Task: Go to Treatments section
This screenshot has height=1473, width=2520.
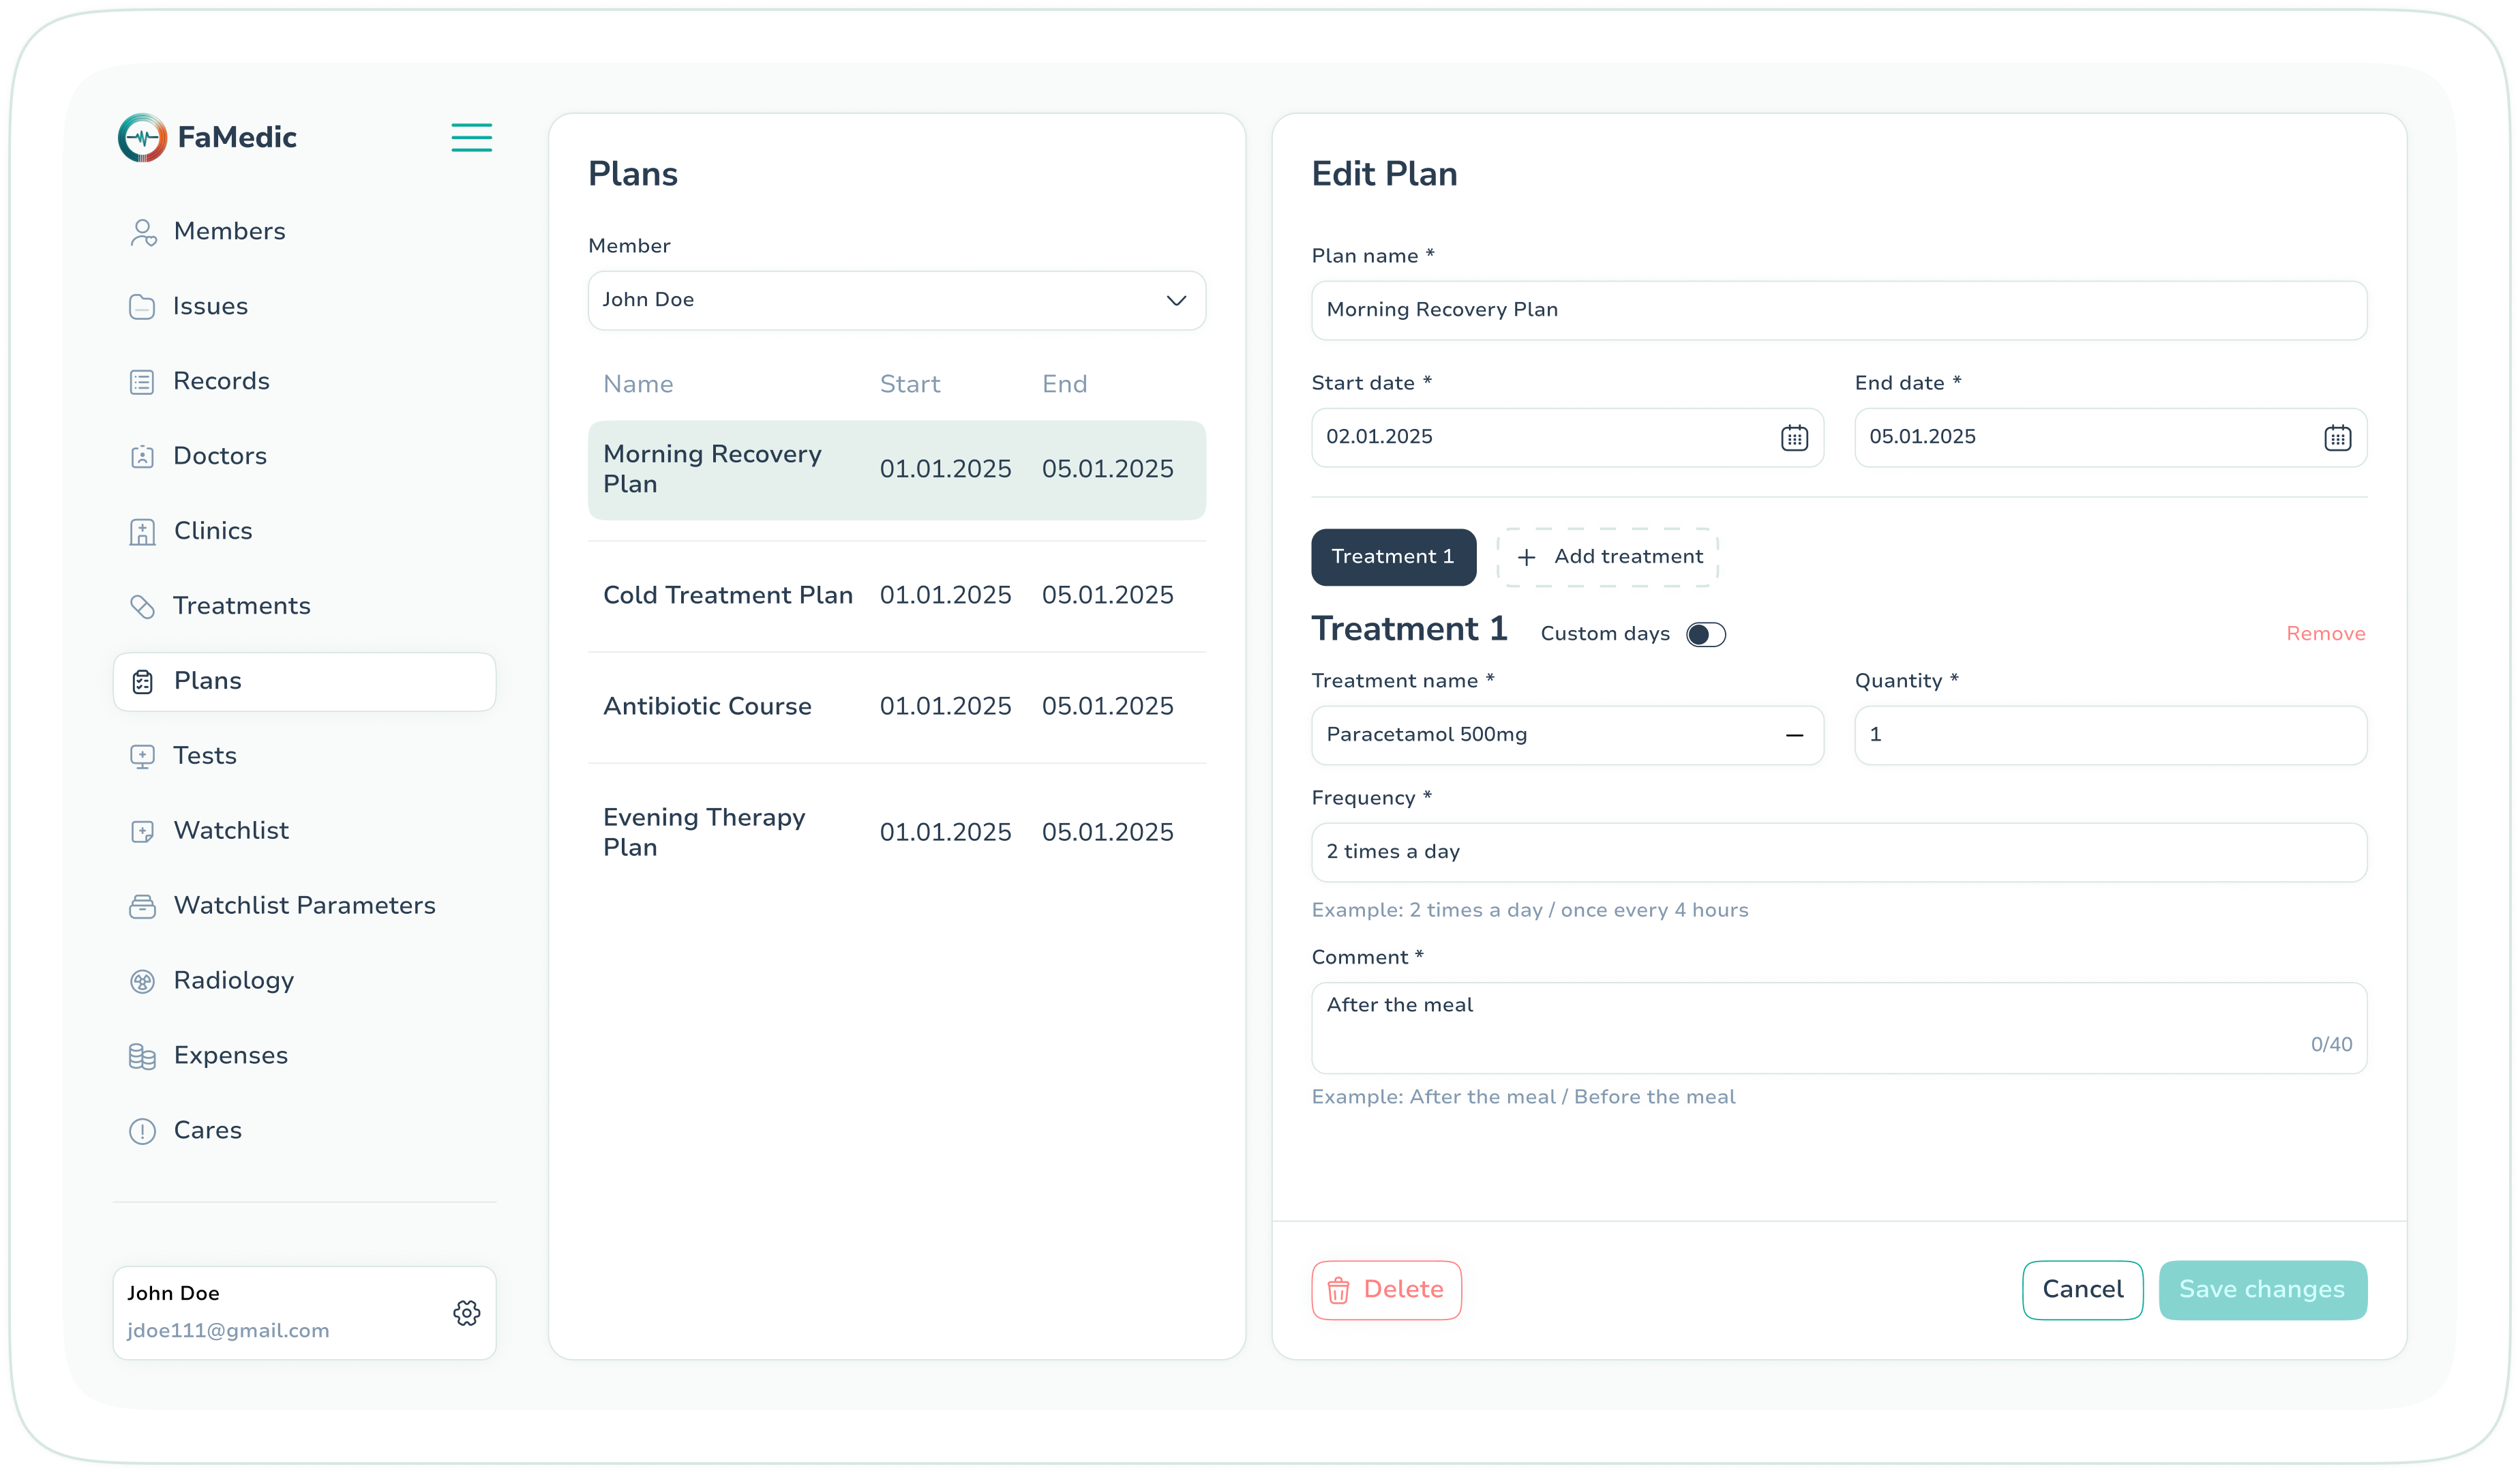Action: pyautogui.click(x=304, y=607)
